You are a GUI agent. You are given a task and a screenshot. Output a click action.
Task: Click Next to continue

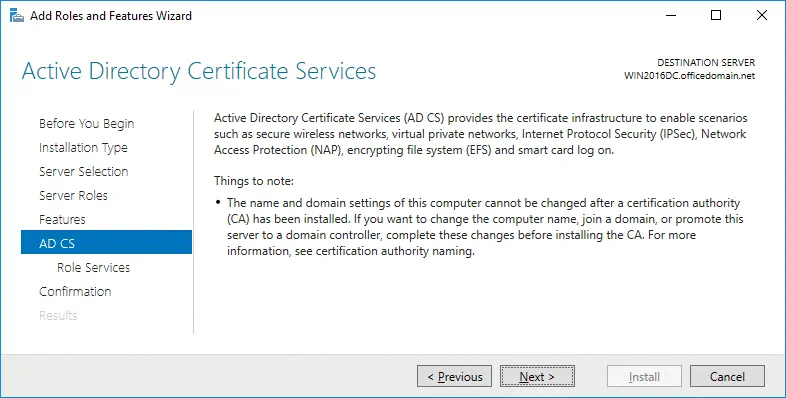point(537,376)
